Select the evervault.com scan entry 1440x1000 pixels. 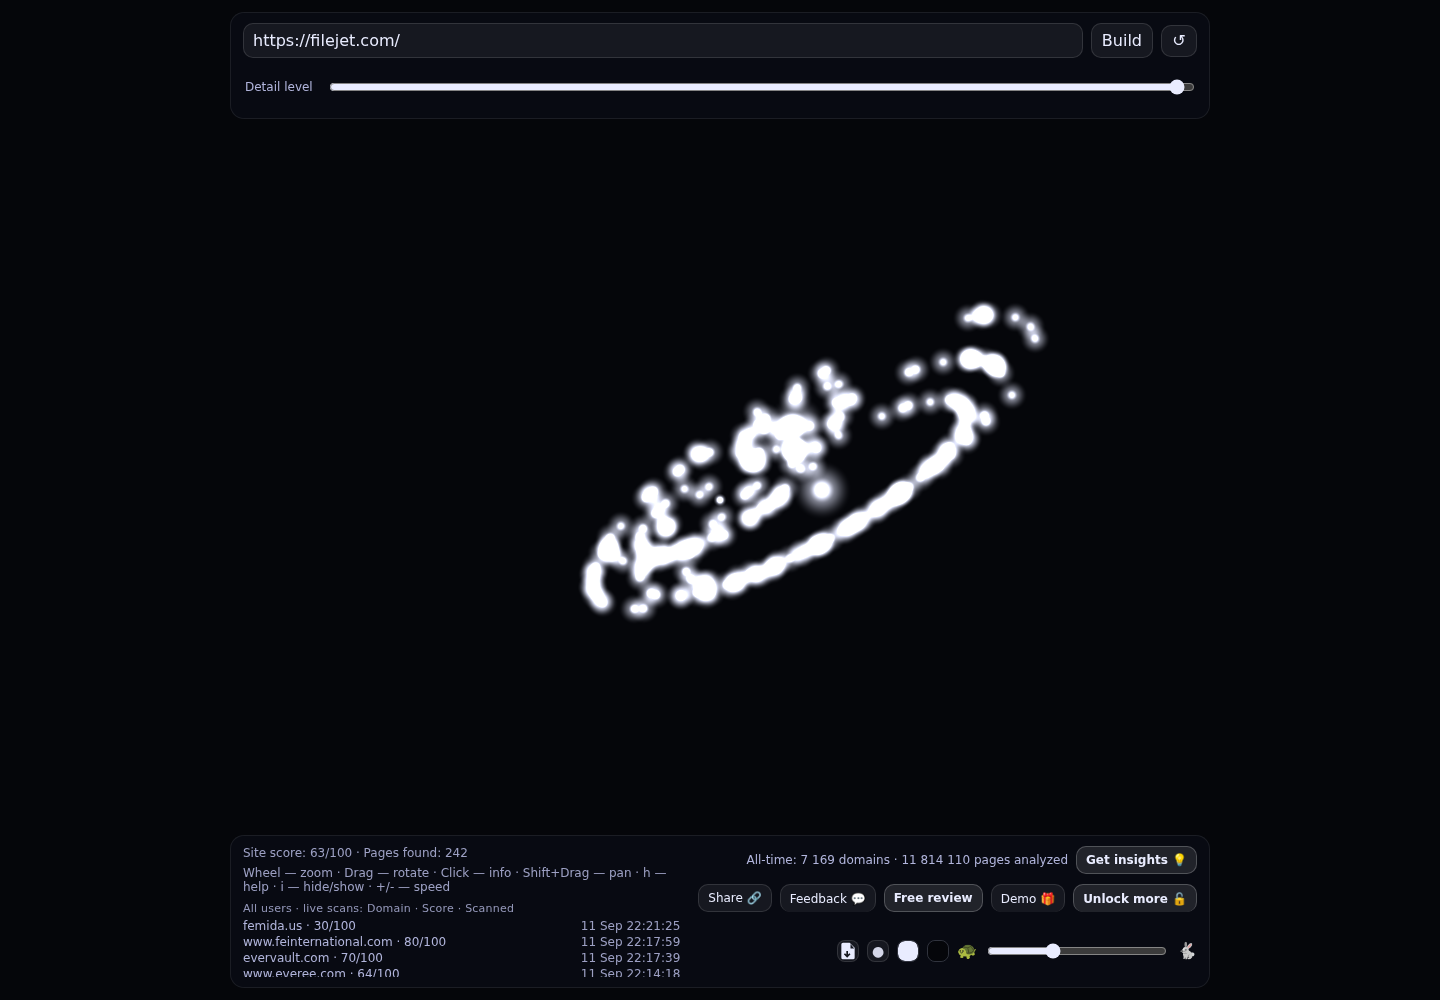pyautogui.click(x=461, y=958)
